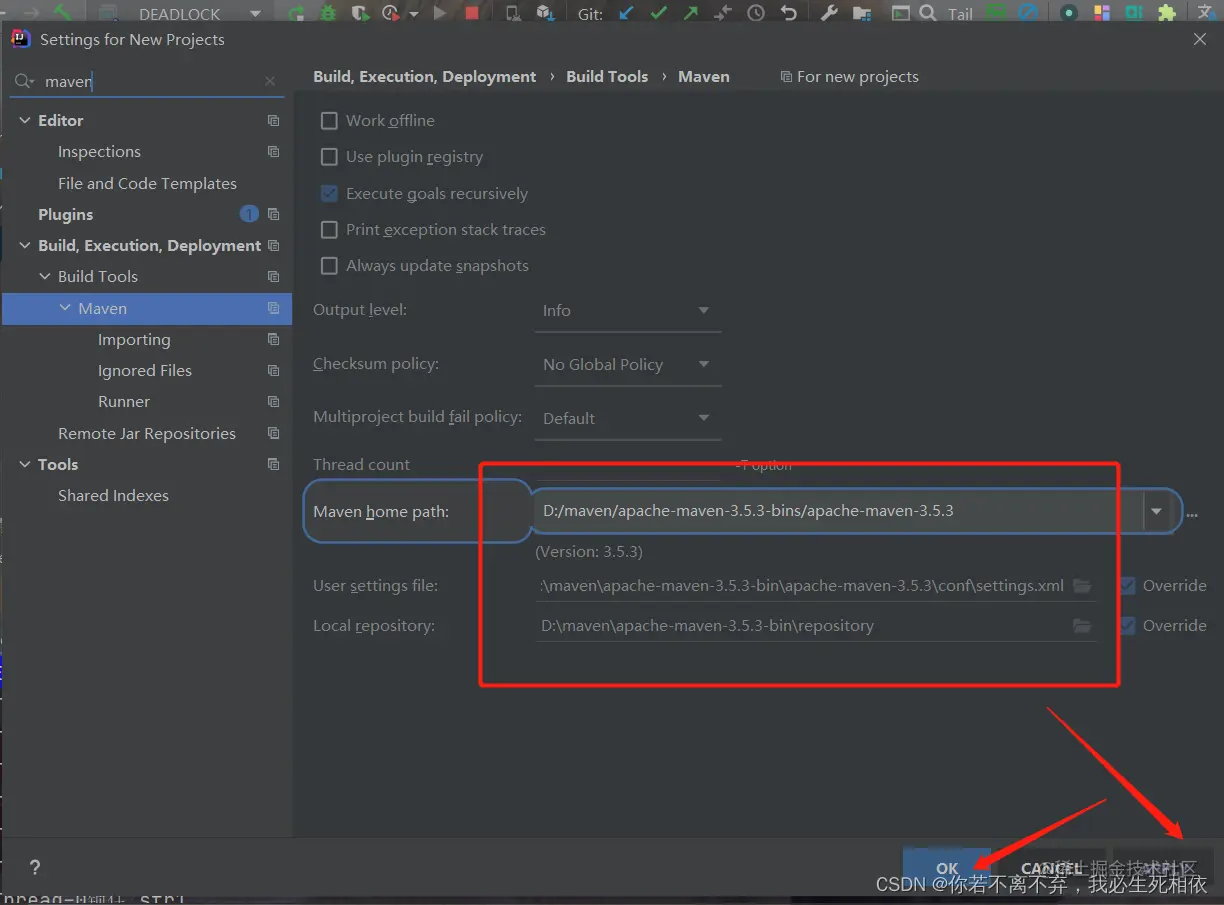
Task: Toggle Execute goals recursively checkbox
Action: coord(329,193)
